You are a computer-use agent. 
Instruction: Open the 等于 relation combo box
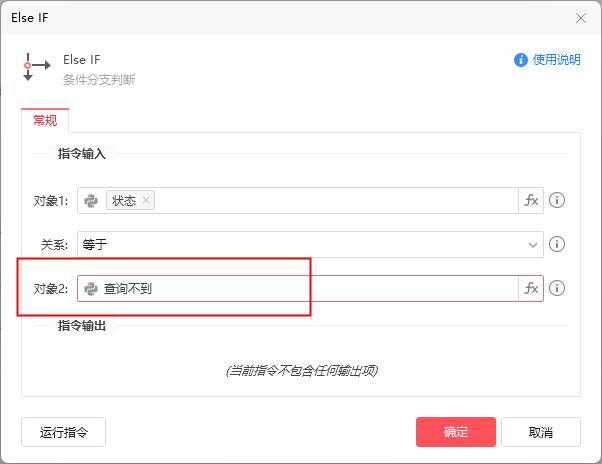[300, 244]
